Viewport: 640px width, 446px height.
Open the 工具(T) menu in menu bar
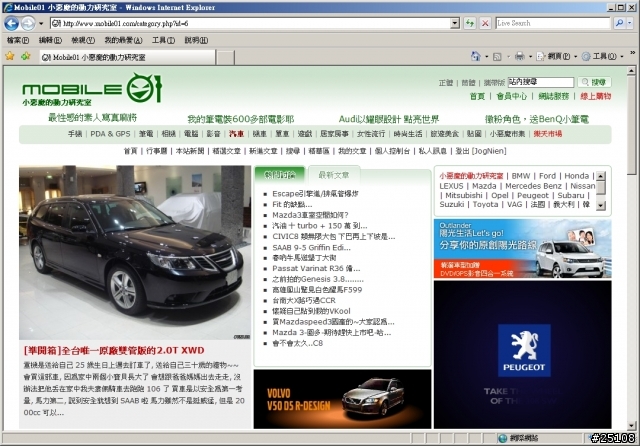coord(163,40)
